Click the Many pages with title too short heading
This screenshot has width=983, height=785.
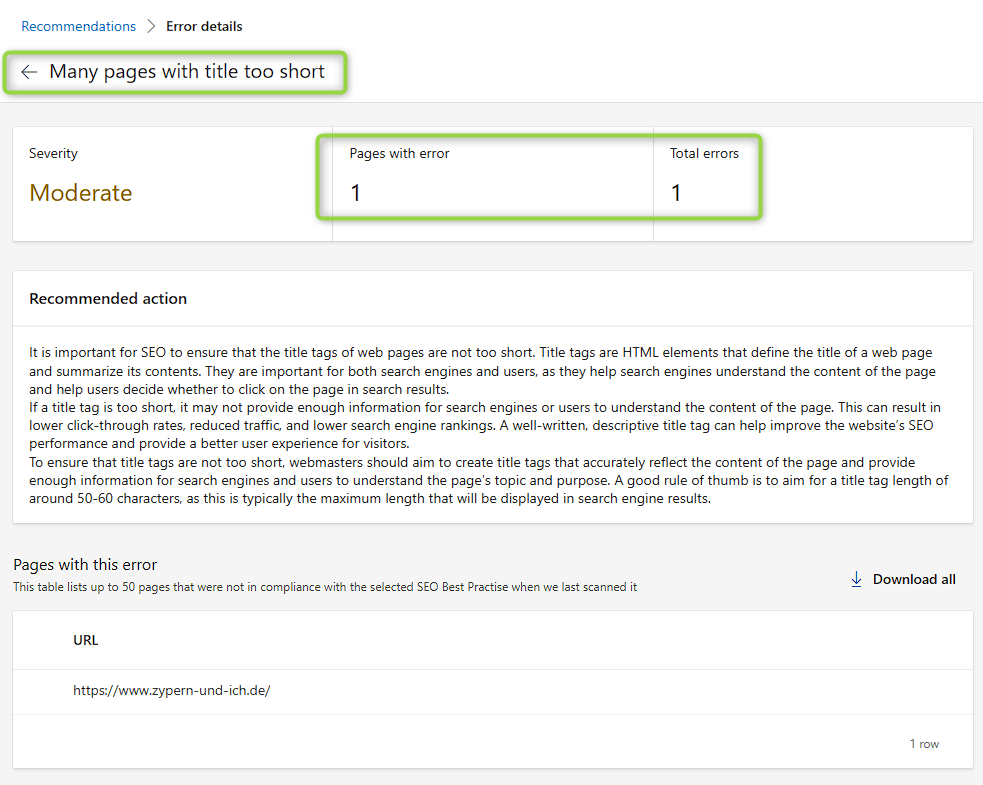(190, 71)
